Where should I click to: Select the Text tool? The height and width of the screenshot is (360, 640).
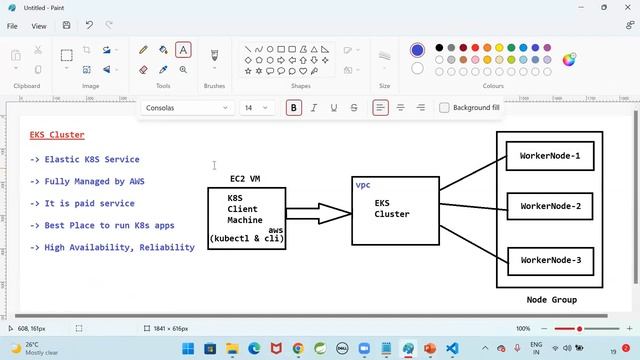183,50
